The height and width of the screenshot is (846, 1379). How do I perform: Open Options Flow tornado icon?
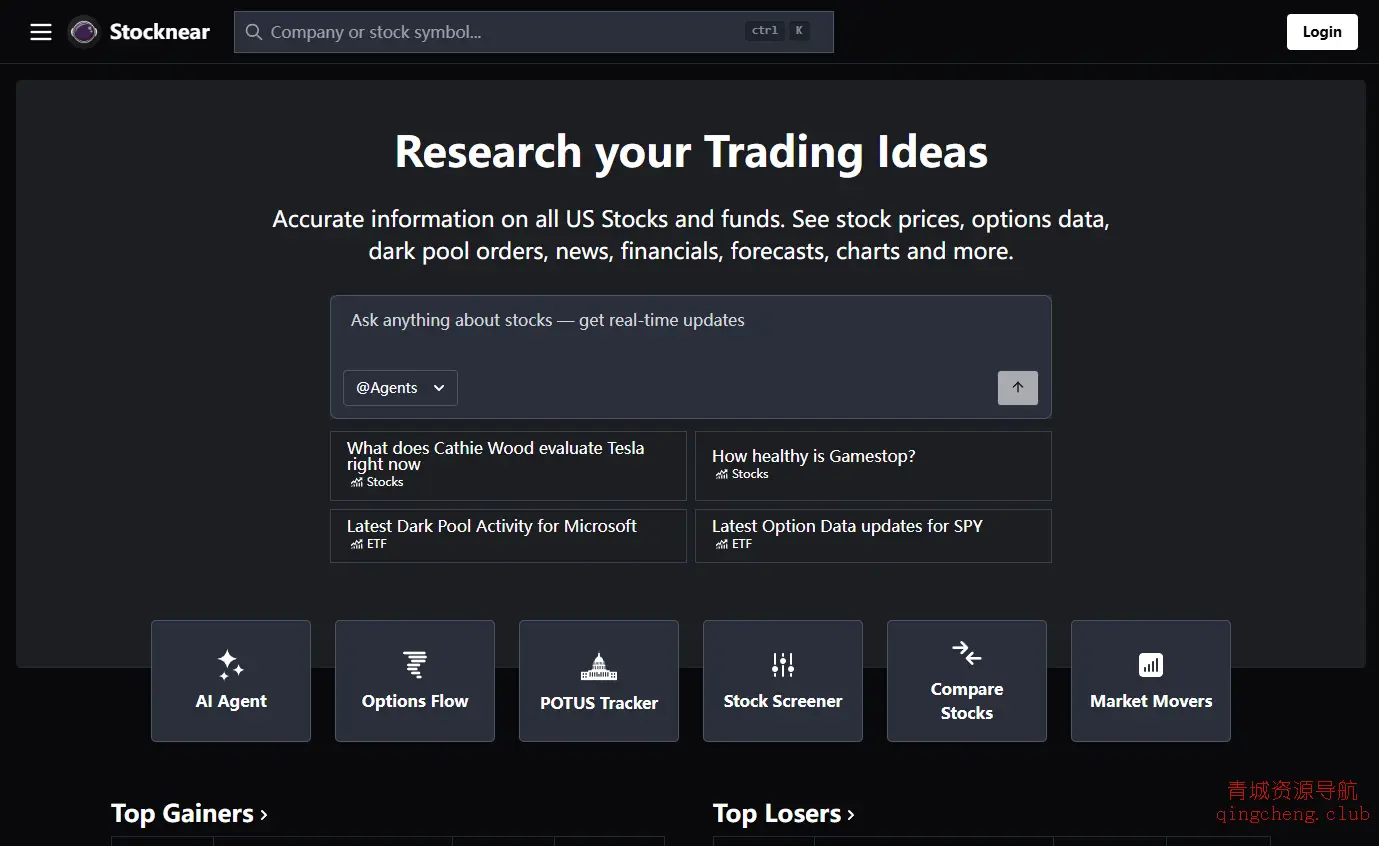tap(415, 665)
